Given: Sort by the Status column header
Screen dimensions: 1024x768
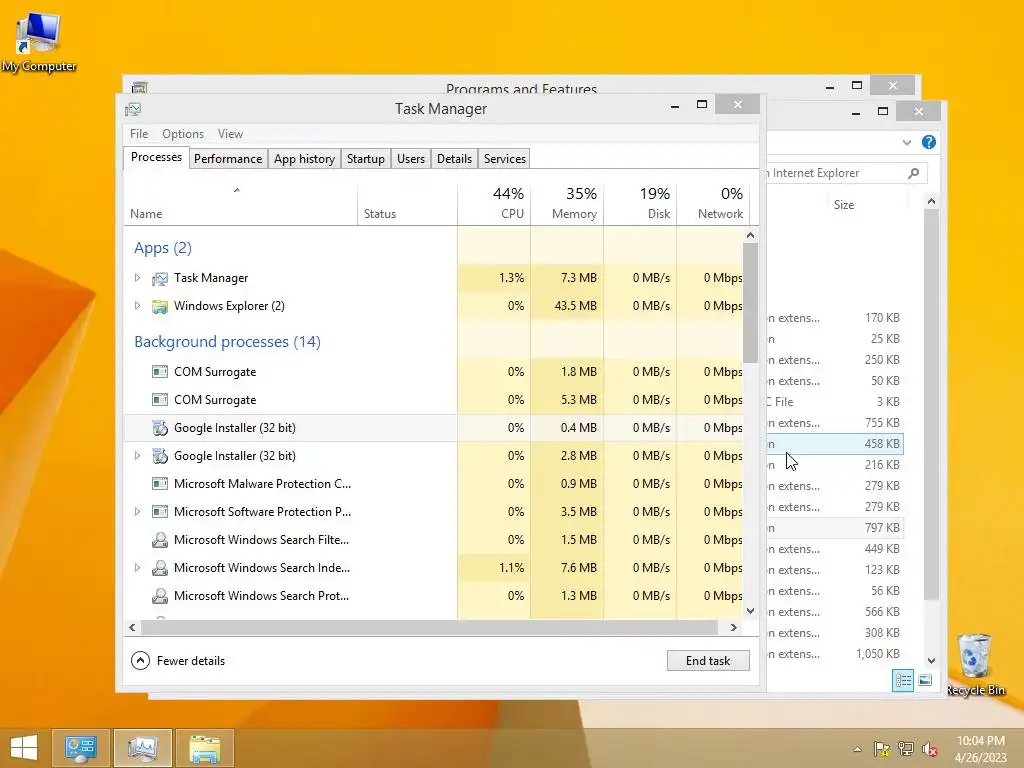Looking at the screenshot, I should pyautogui.click(x=408, y=204).
